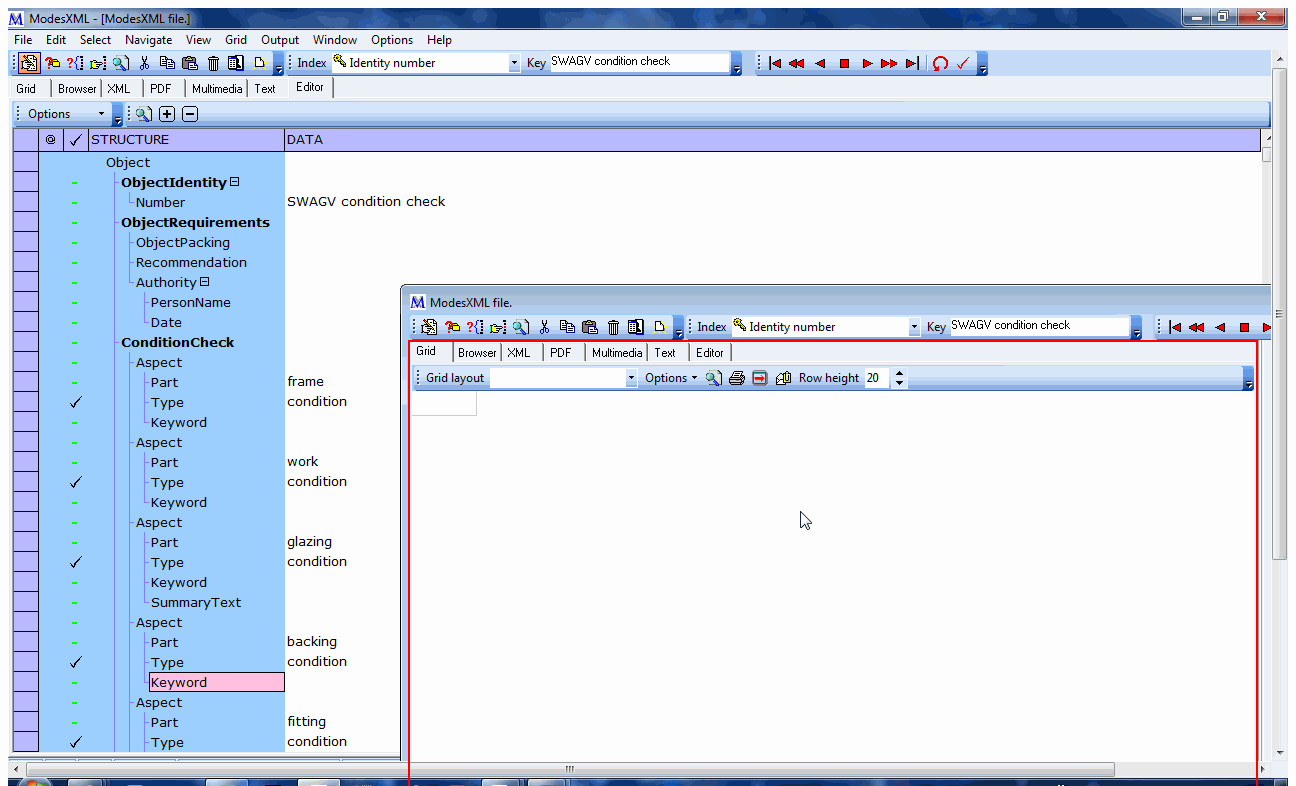Image resolution: width=1296 pixels, height=786 pixels.
Task: Toggle checkmark on Type row under frame
Action: 75,402
